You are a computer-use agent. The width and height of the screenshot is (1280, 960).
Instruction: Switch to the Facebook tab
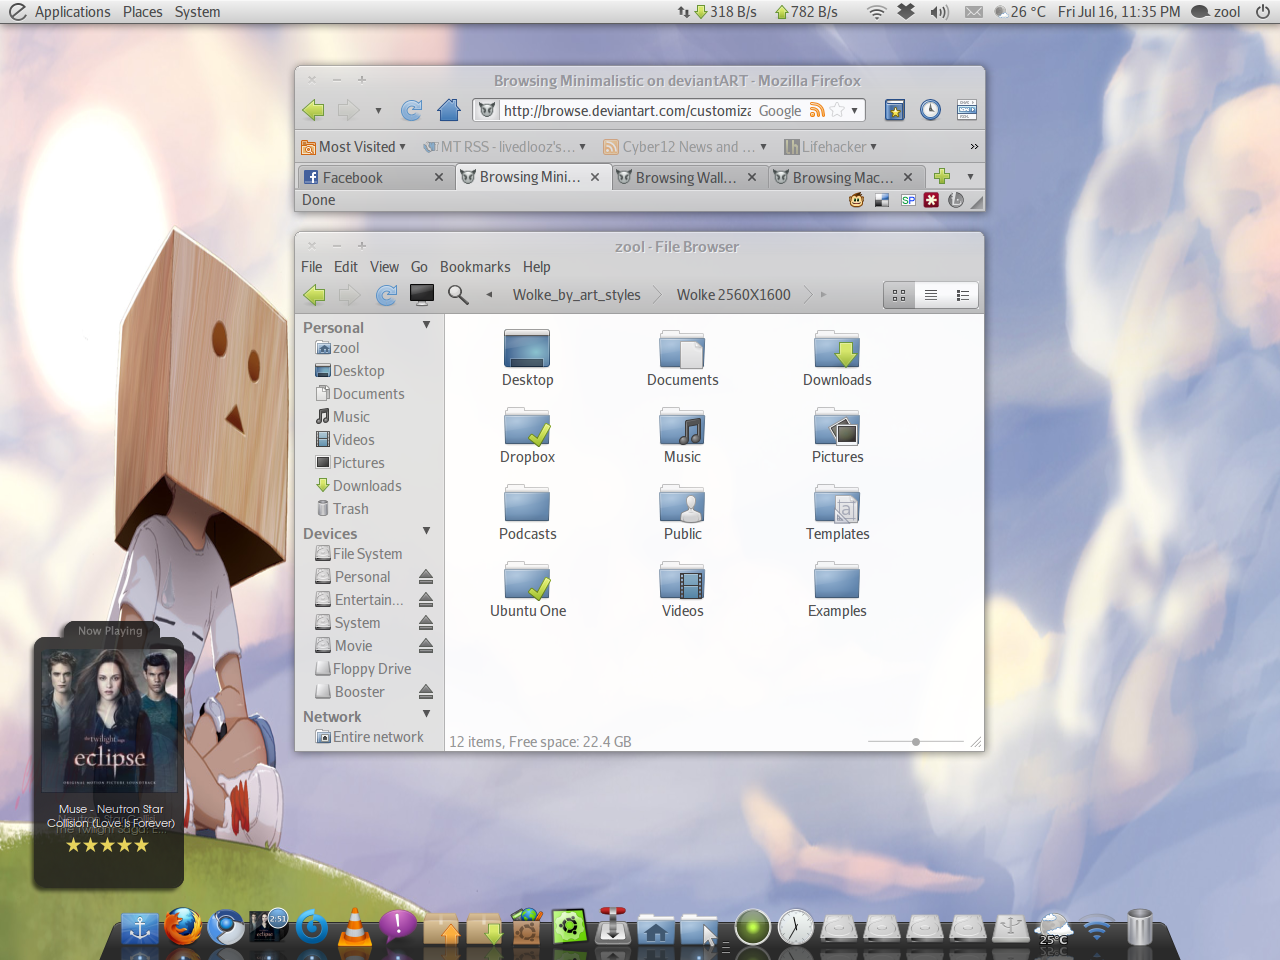(376, 177)
